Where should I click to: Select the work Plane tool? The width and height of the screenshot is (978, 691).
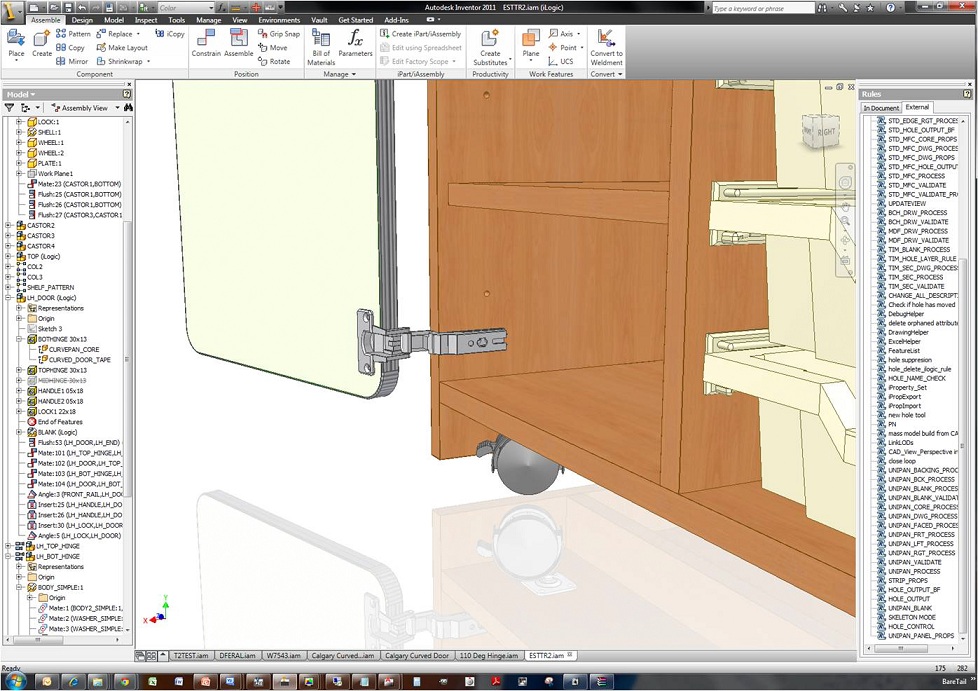coord(531,43)
